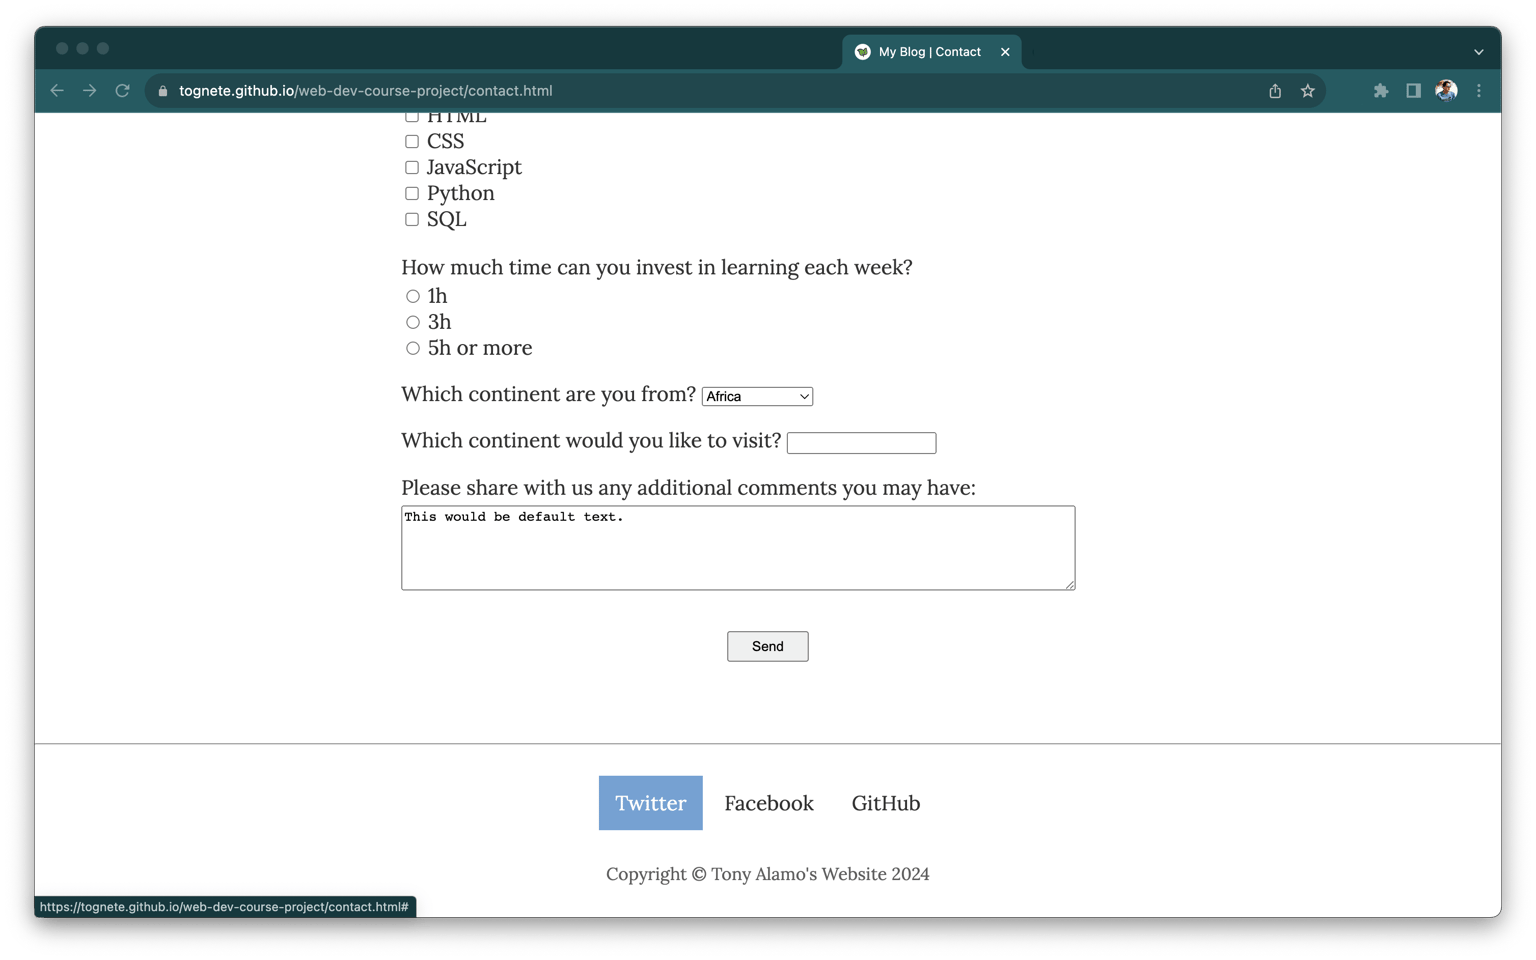
Task: Open the Facebook footer link
Action: pos(769,803)
